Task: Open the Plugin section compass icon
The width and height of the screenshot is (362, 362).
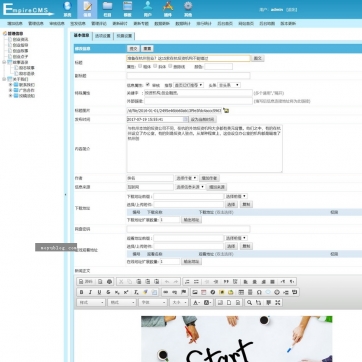Action: tap(168, 6)
